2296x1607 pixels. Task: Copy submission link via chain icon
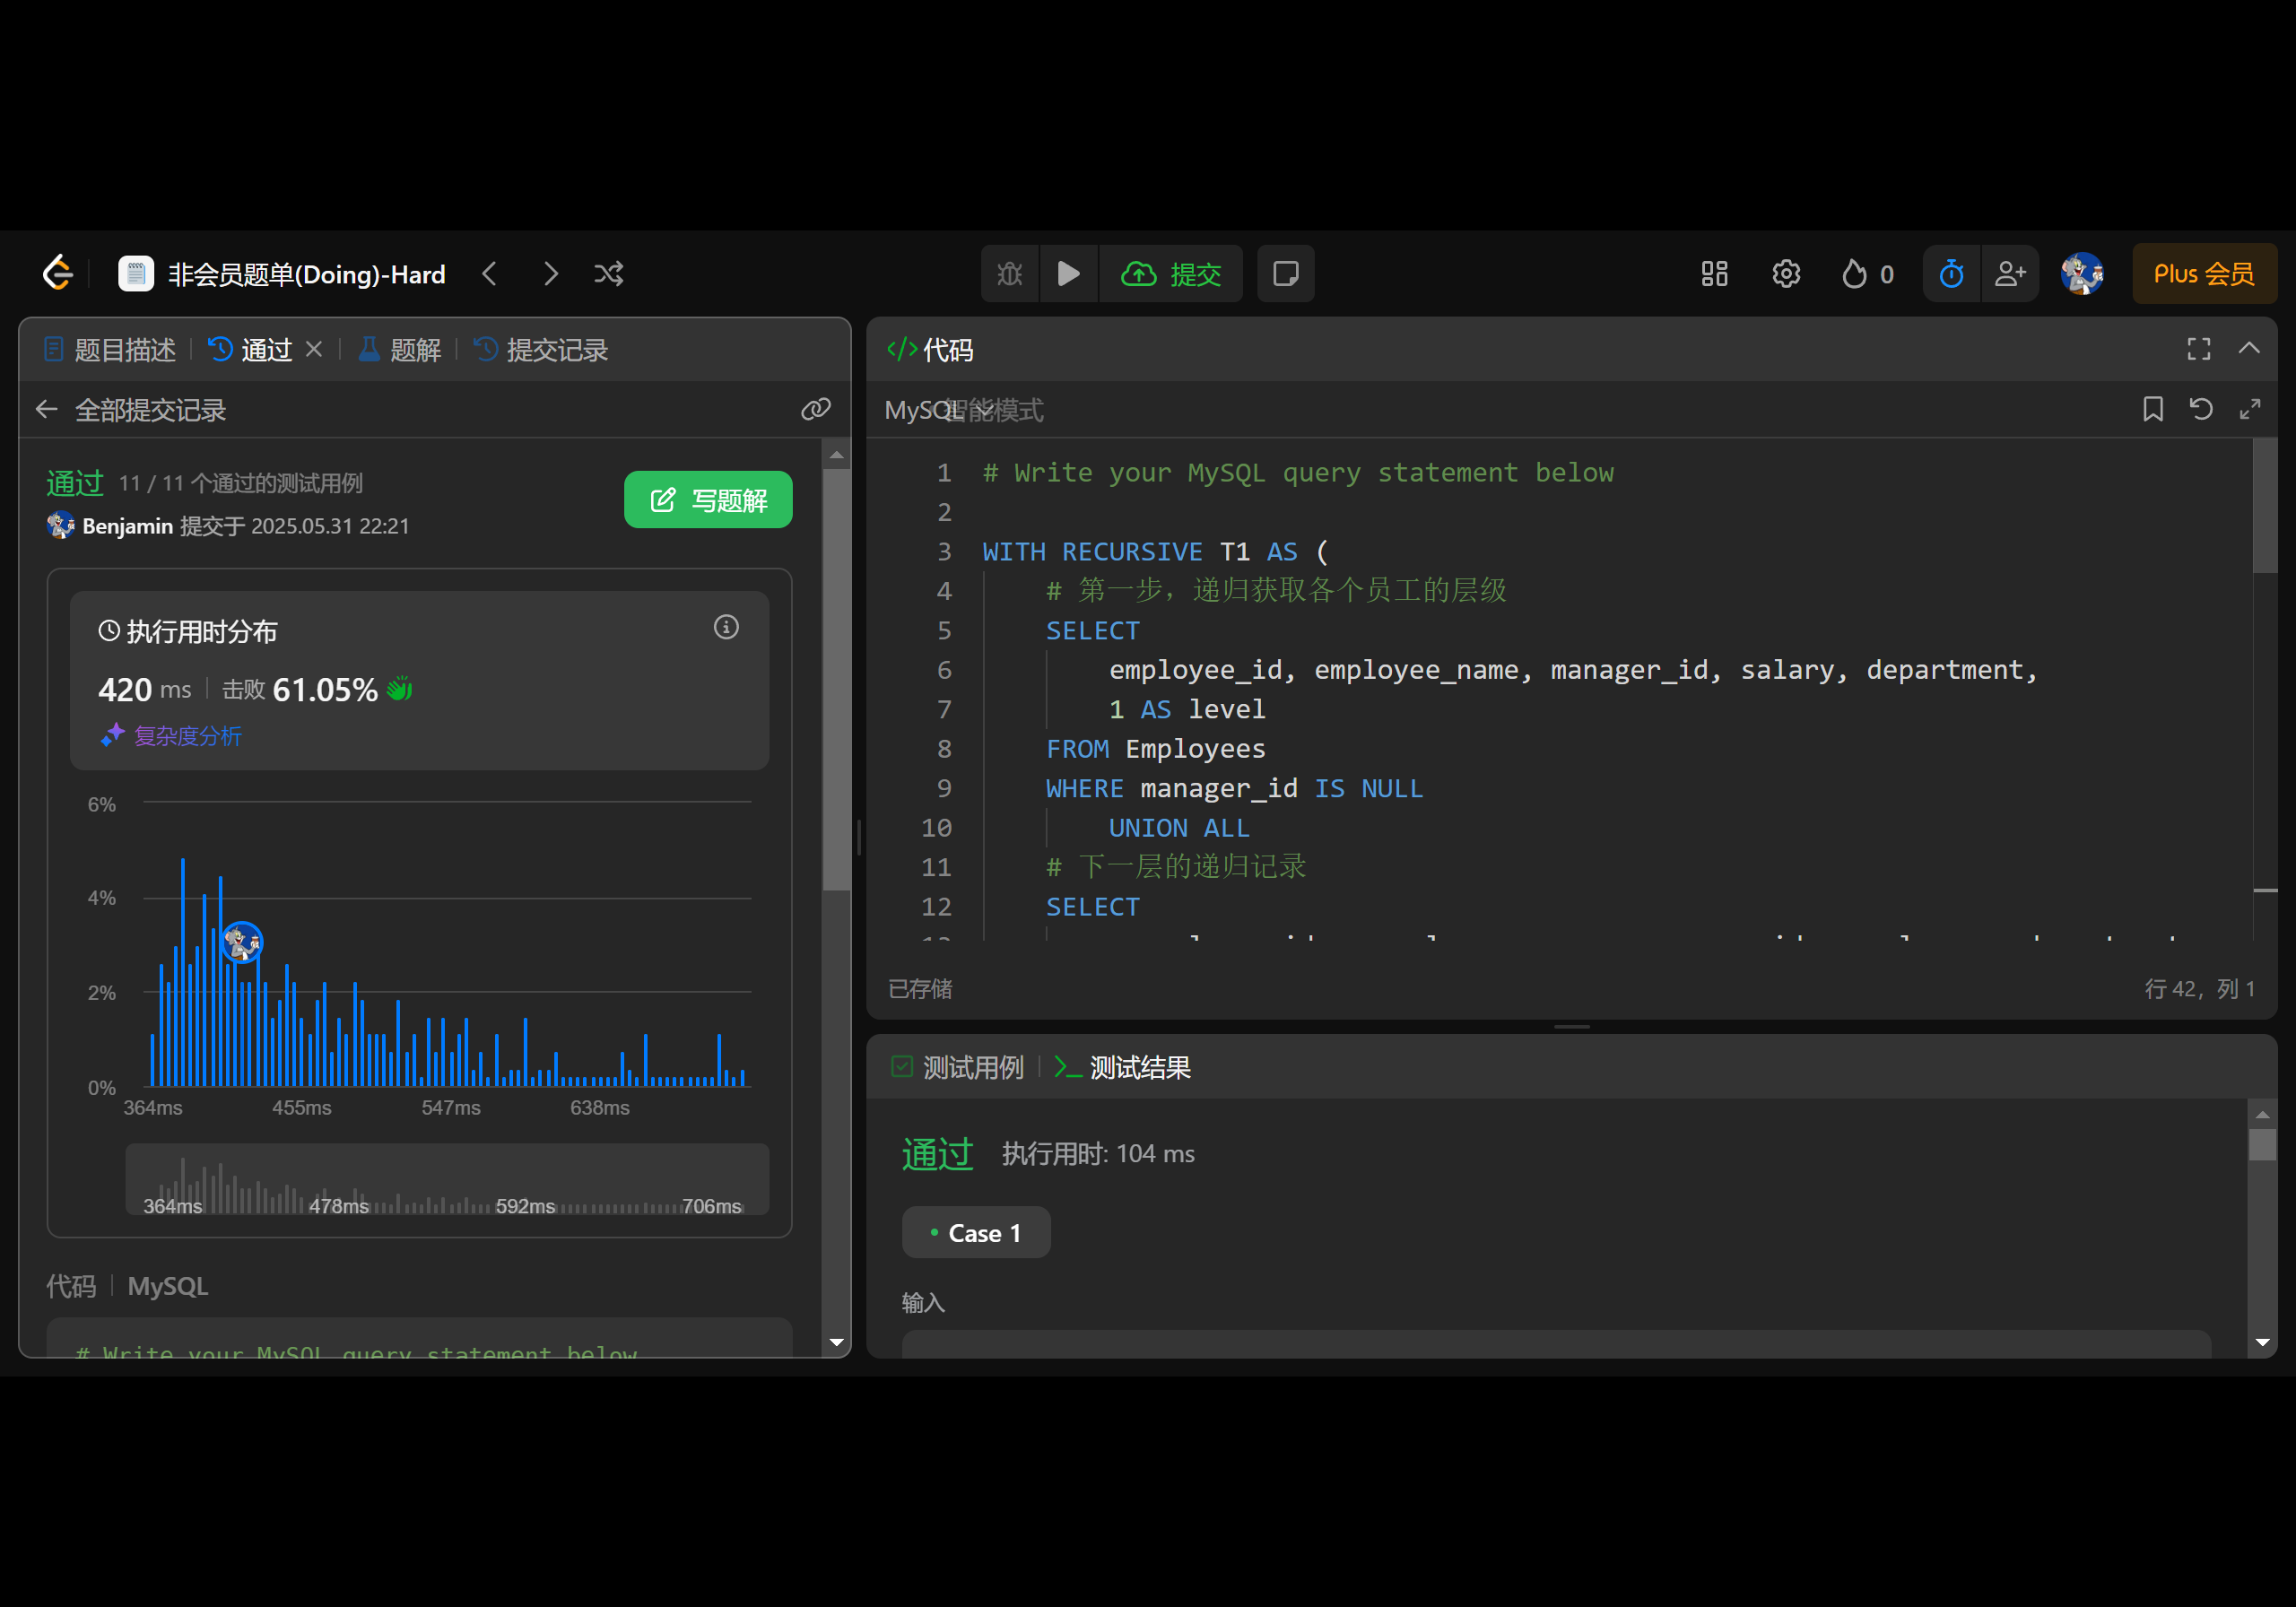pos(816,409)
